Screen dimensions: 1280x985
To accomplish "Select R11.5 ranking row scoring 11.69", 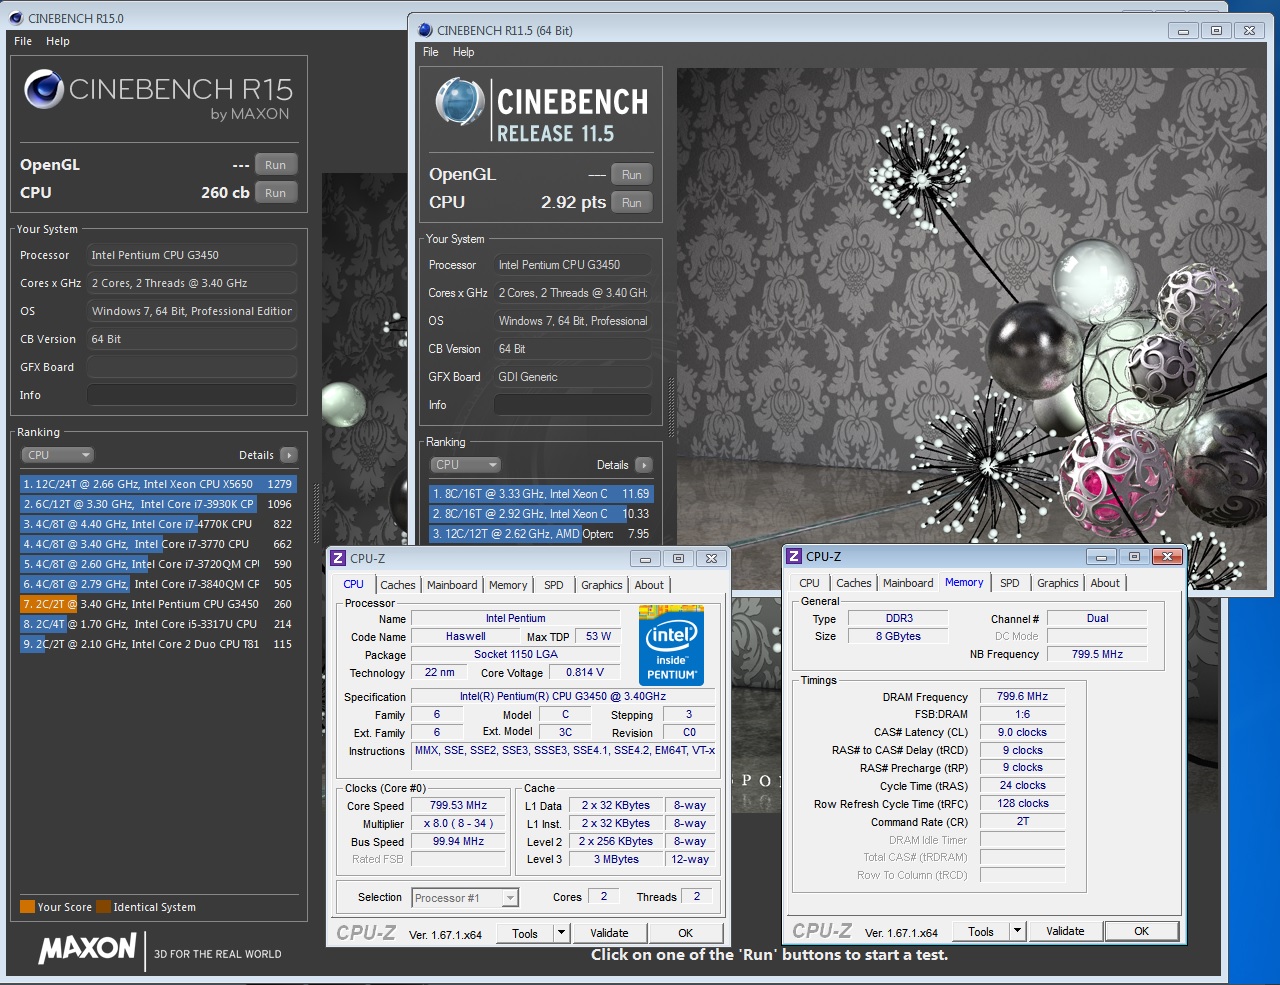I will [541, 494].
